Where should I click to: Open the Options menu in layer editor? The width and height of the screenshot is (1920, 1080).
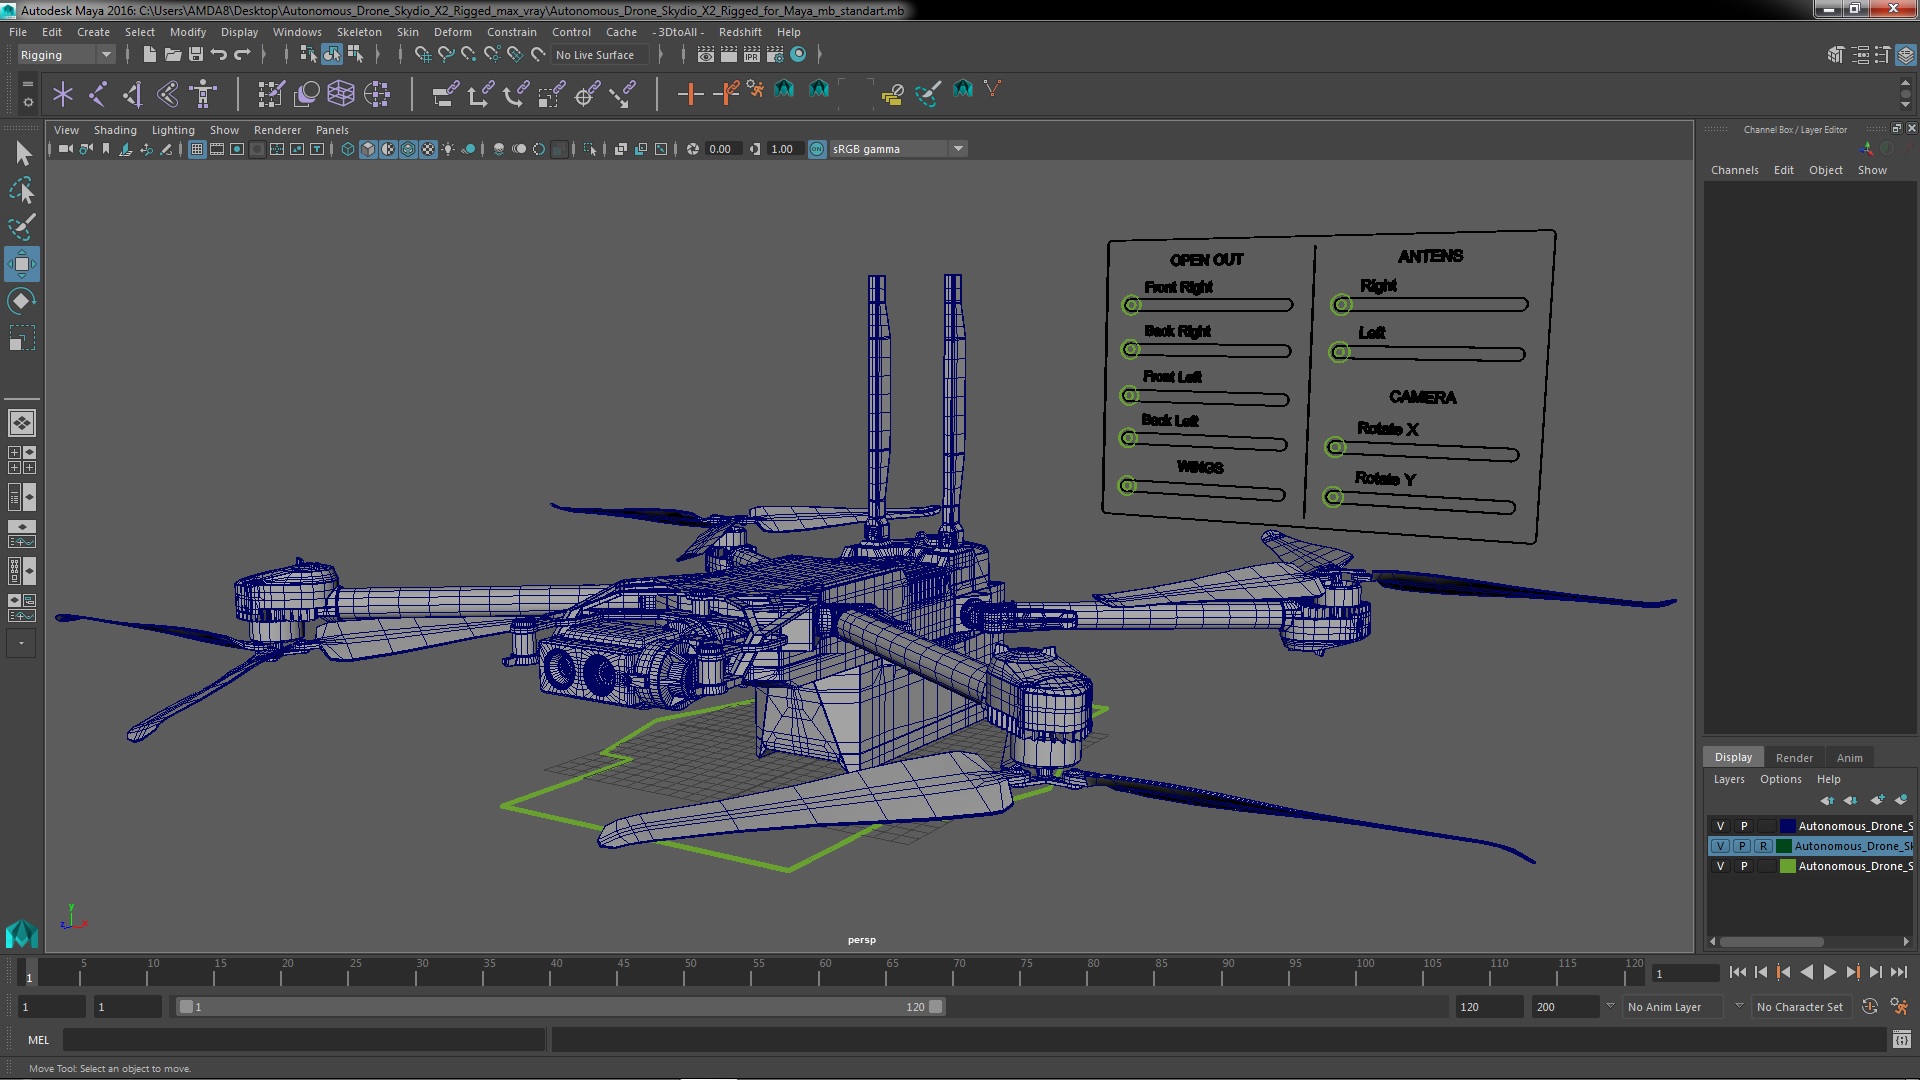pos(1780,780)
